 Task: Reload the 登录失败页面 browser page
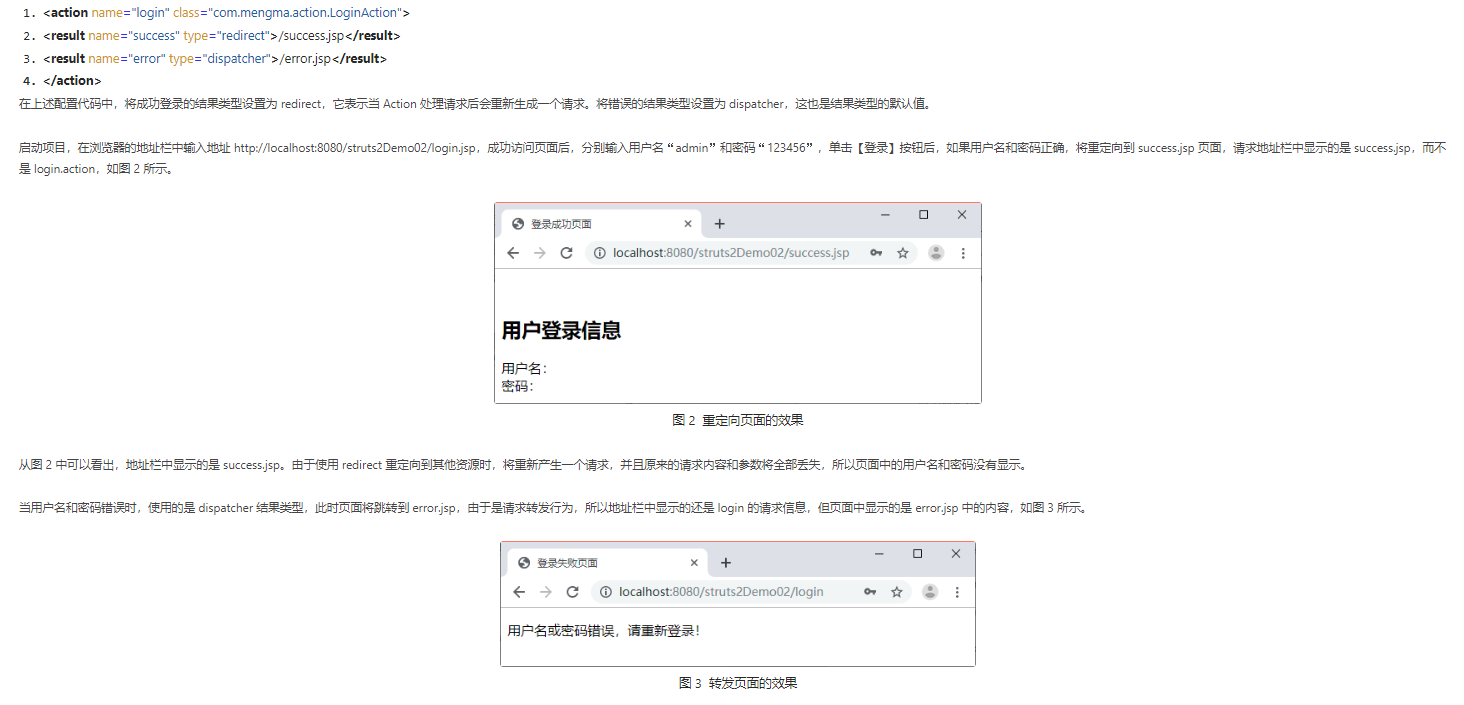tap(572, 592)
